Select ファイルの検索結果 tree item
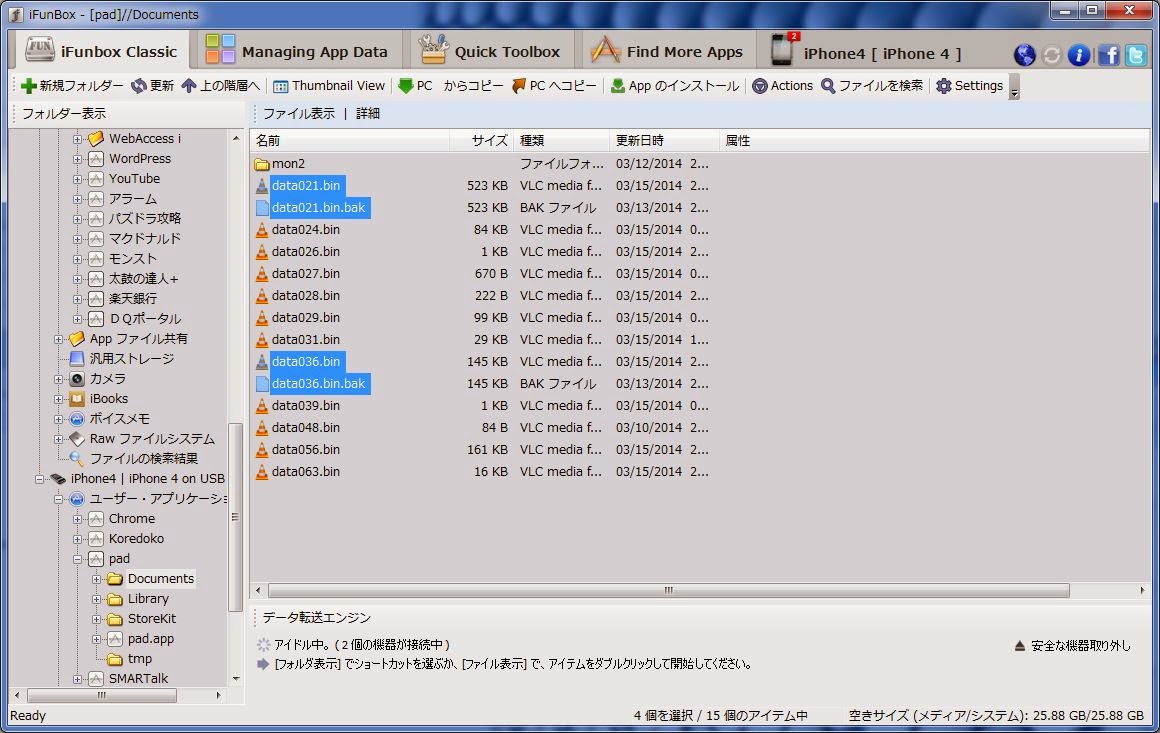Screen dimensions: 1160x733 [144, 459]
